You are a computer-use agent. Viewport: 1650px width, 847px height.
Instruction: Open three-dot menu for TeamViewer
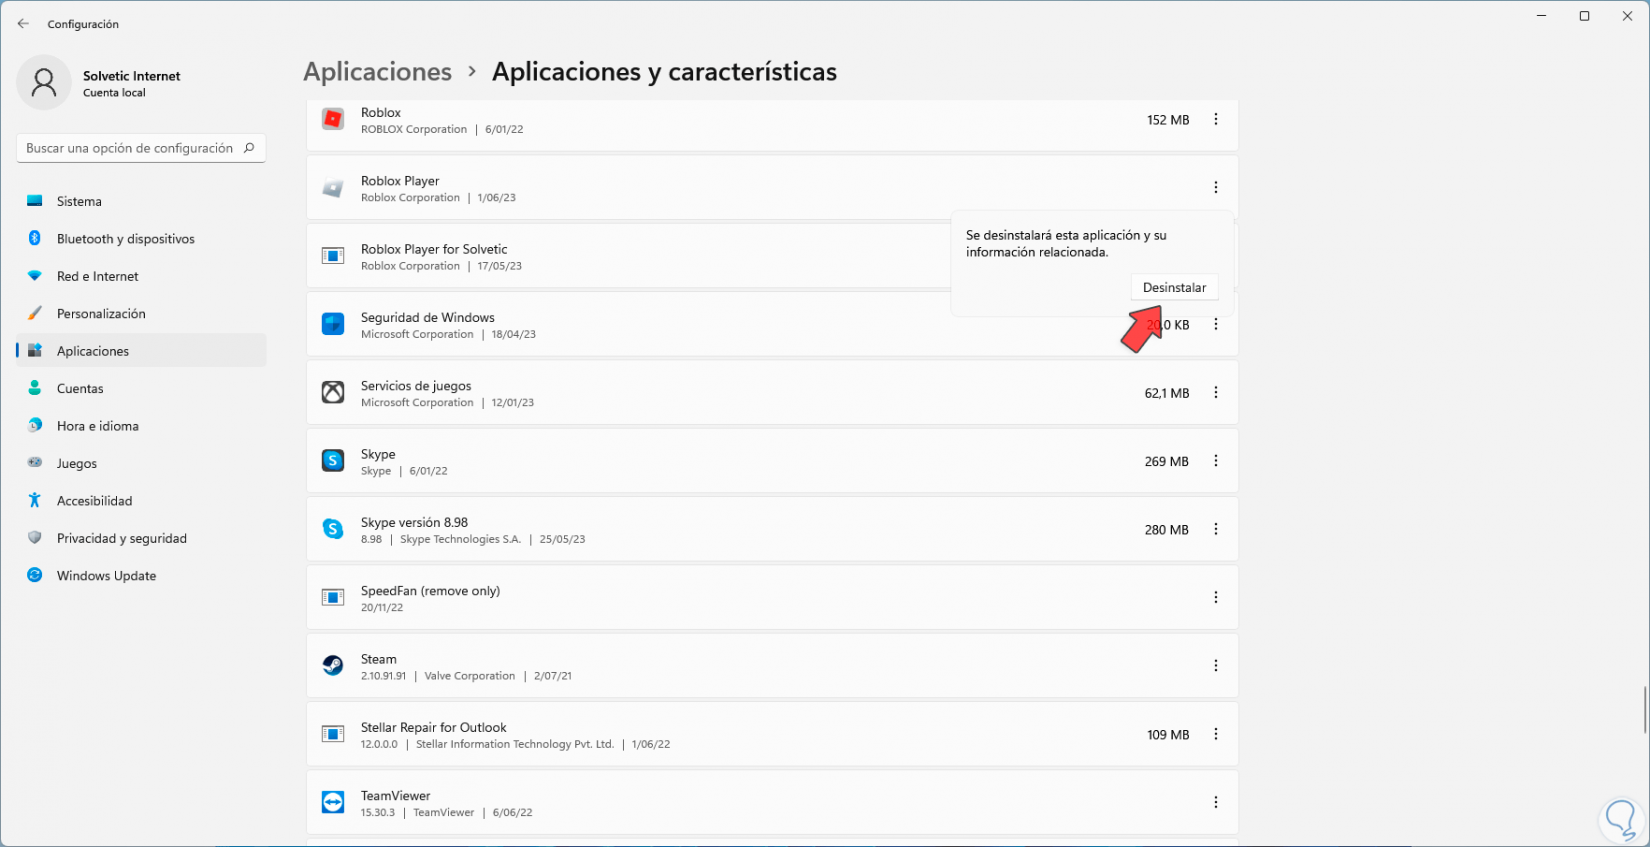pos(1216,803)
